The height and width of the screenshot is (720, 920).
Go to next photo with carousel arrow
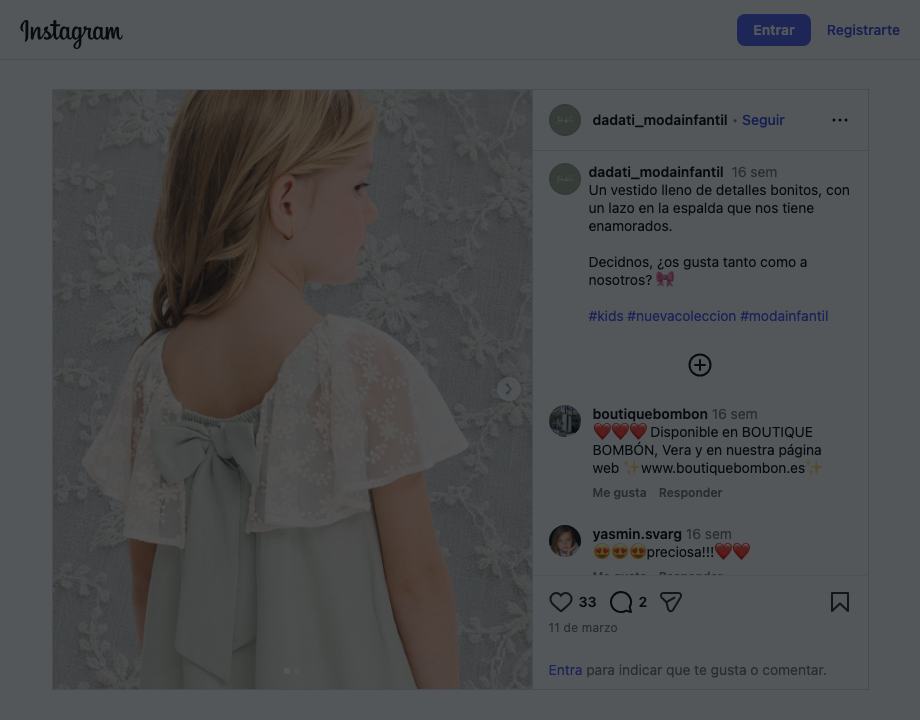coord(508,389)
